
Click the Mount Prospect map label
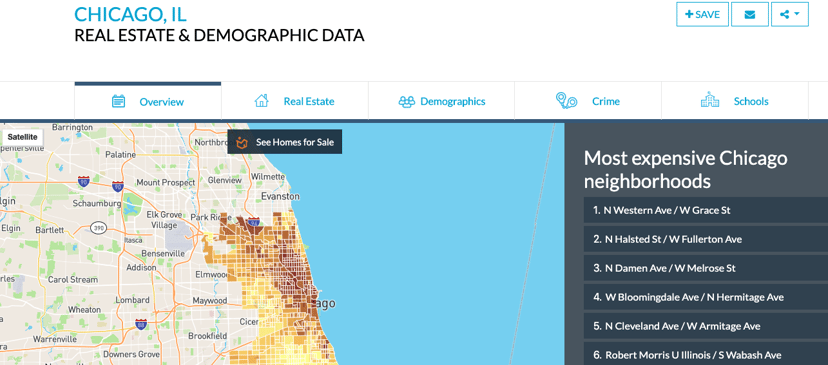pos(166,182)
